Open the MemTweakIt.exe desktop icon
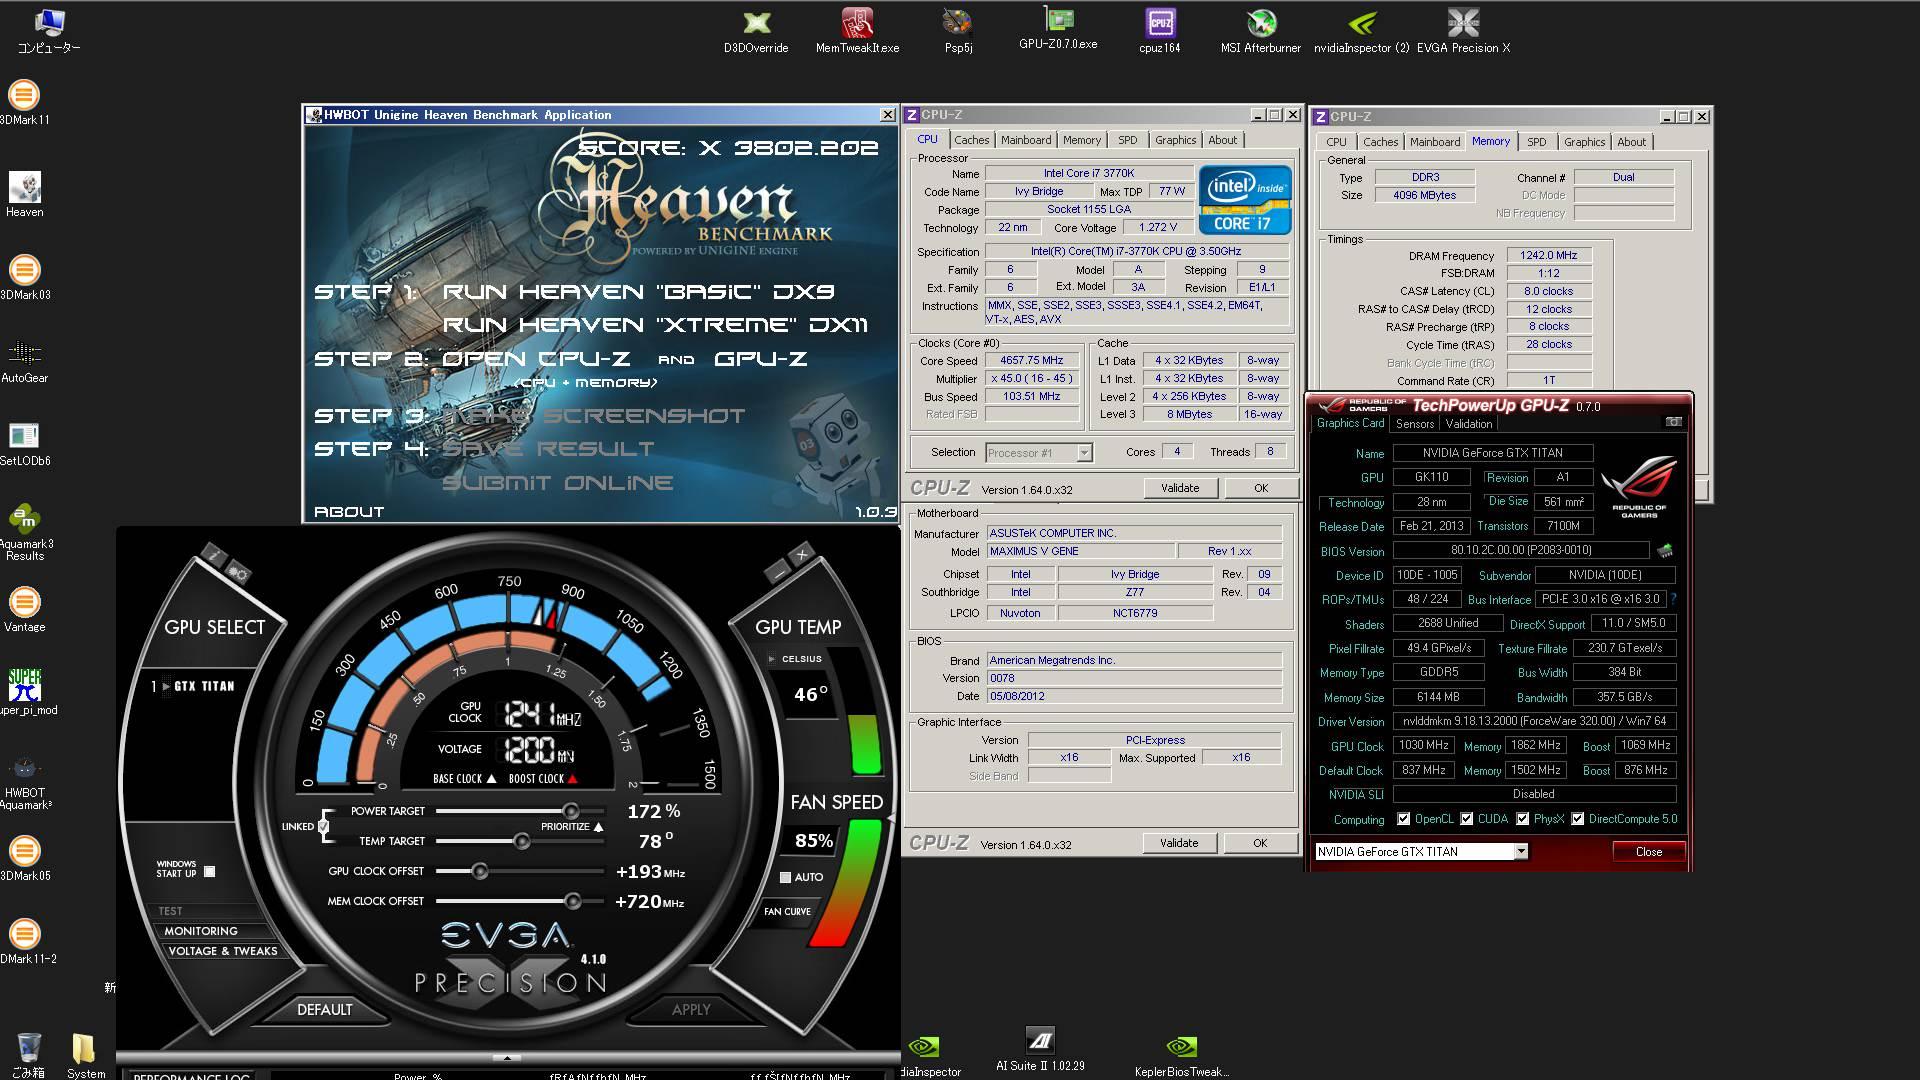 (x=857, y=30)
